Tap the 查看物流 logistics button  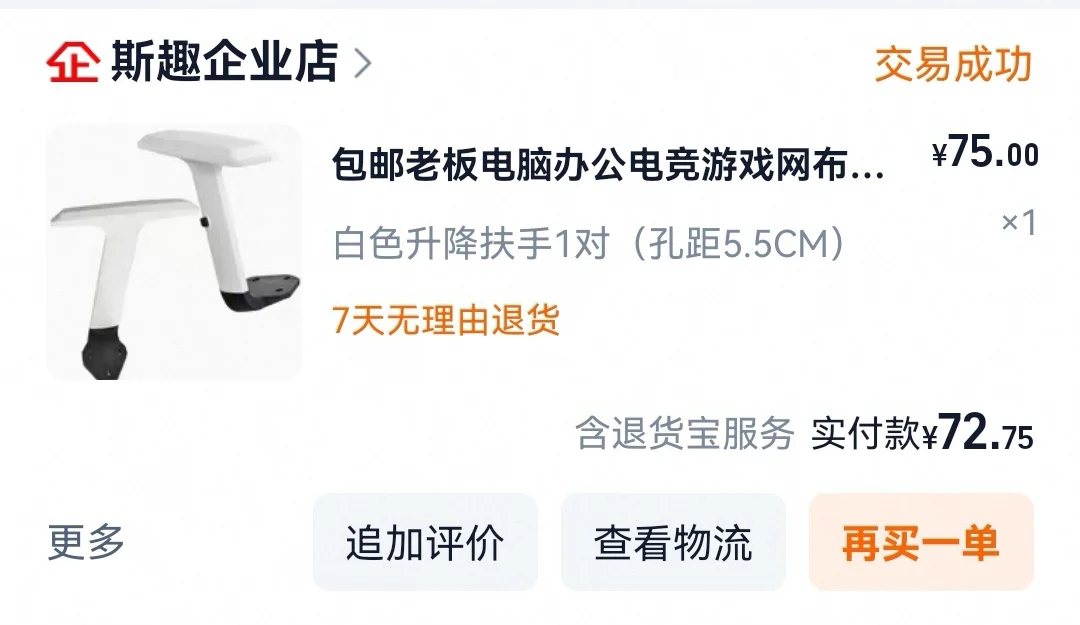tap(673, 542)
